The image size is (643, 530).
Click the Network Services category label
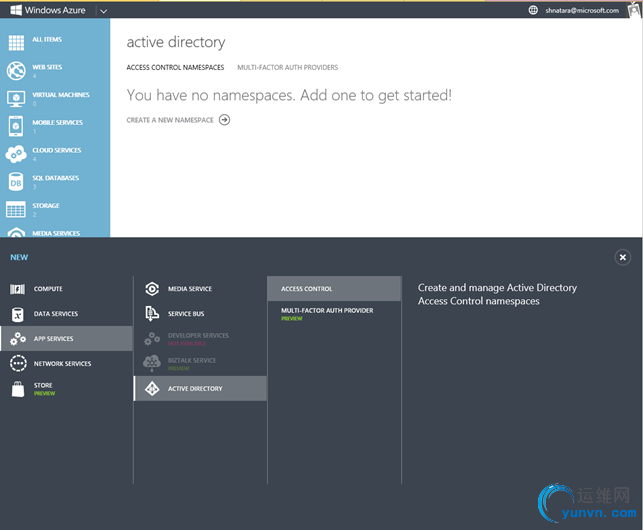click(x=62, y=363)
